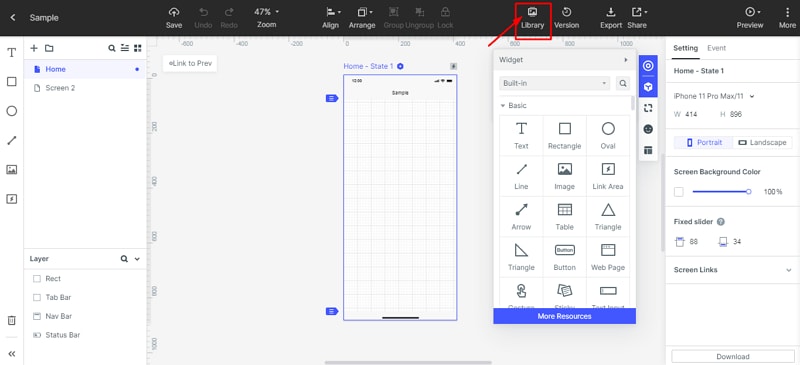Switch to the Setting tab

(685, 48)
